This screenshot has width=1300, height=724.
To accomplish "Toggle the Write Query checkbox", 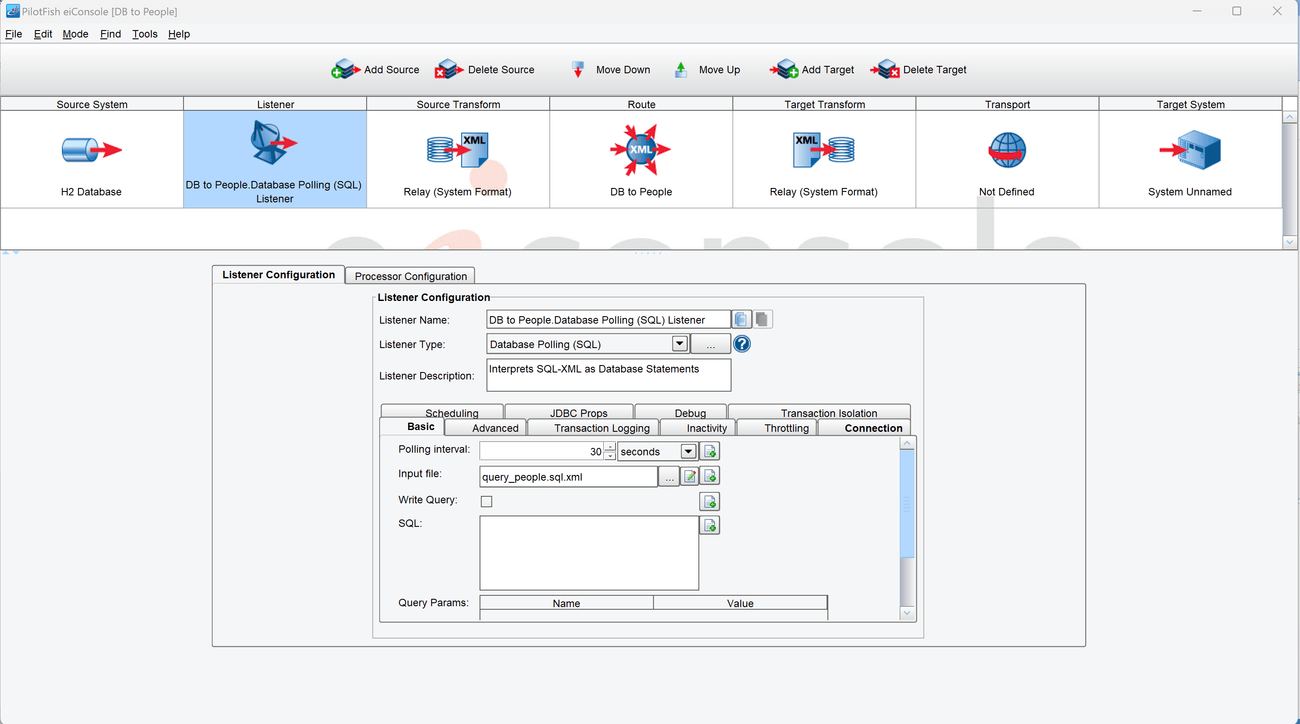I will [487, 501].
